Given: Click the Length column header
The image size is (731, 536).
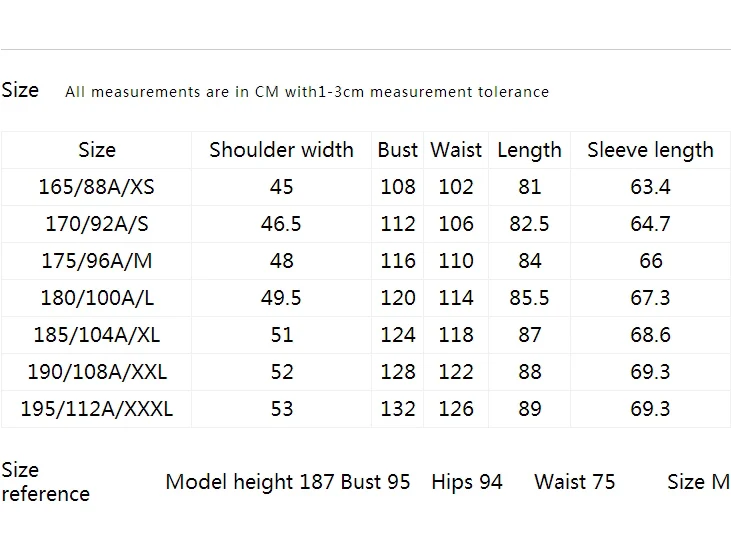Looking at the screenshot, I should pos(529,151).
